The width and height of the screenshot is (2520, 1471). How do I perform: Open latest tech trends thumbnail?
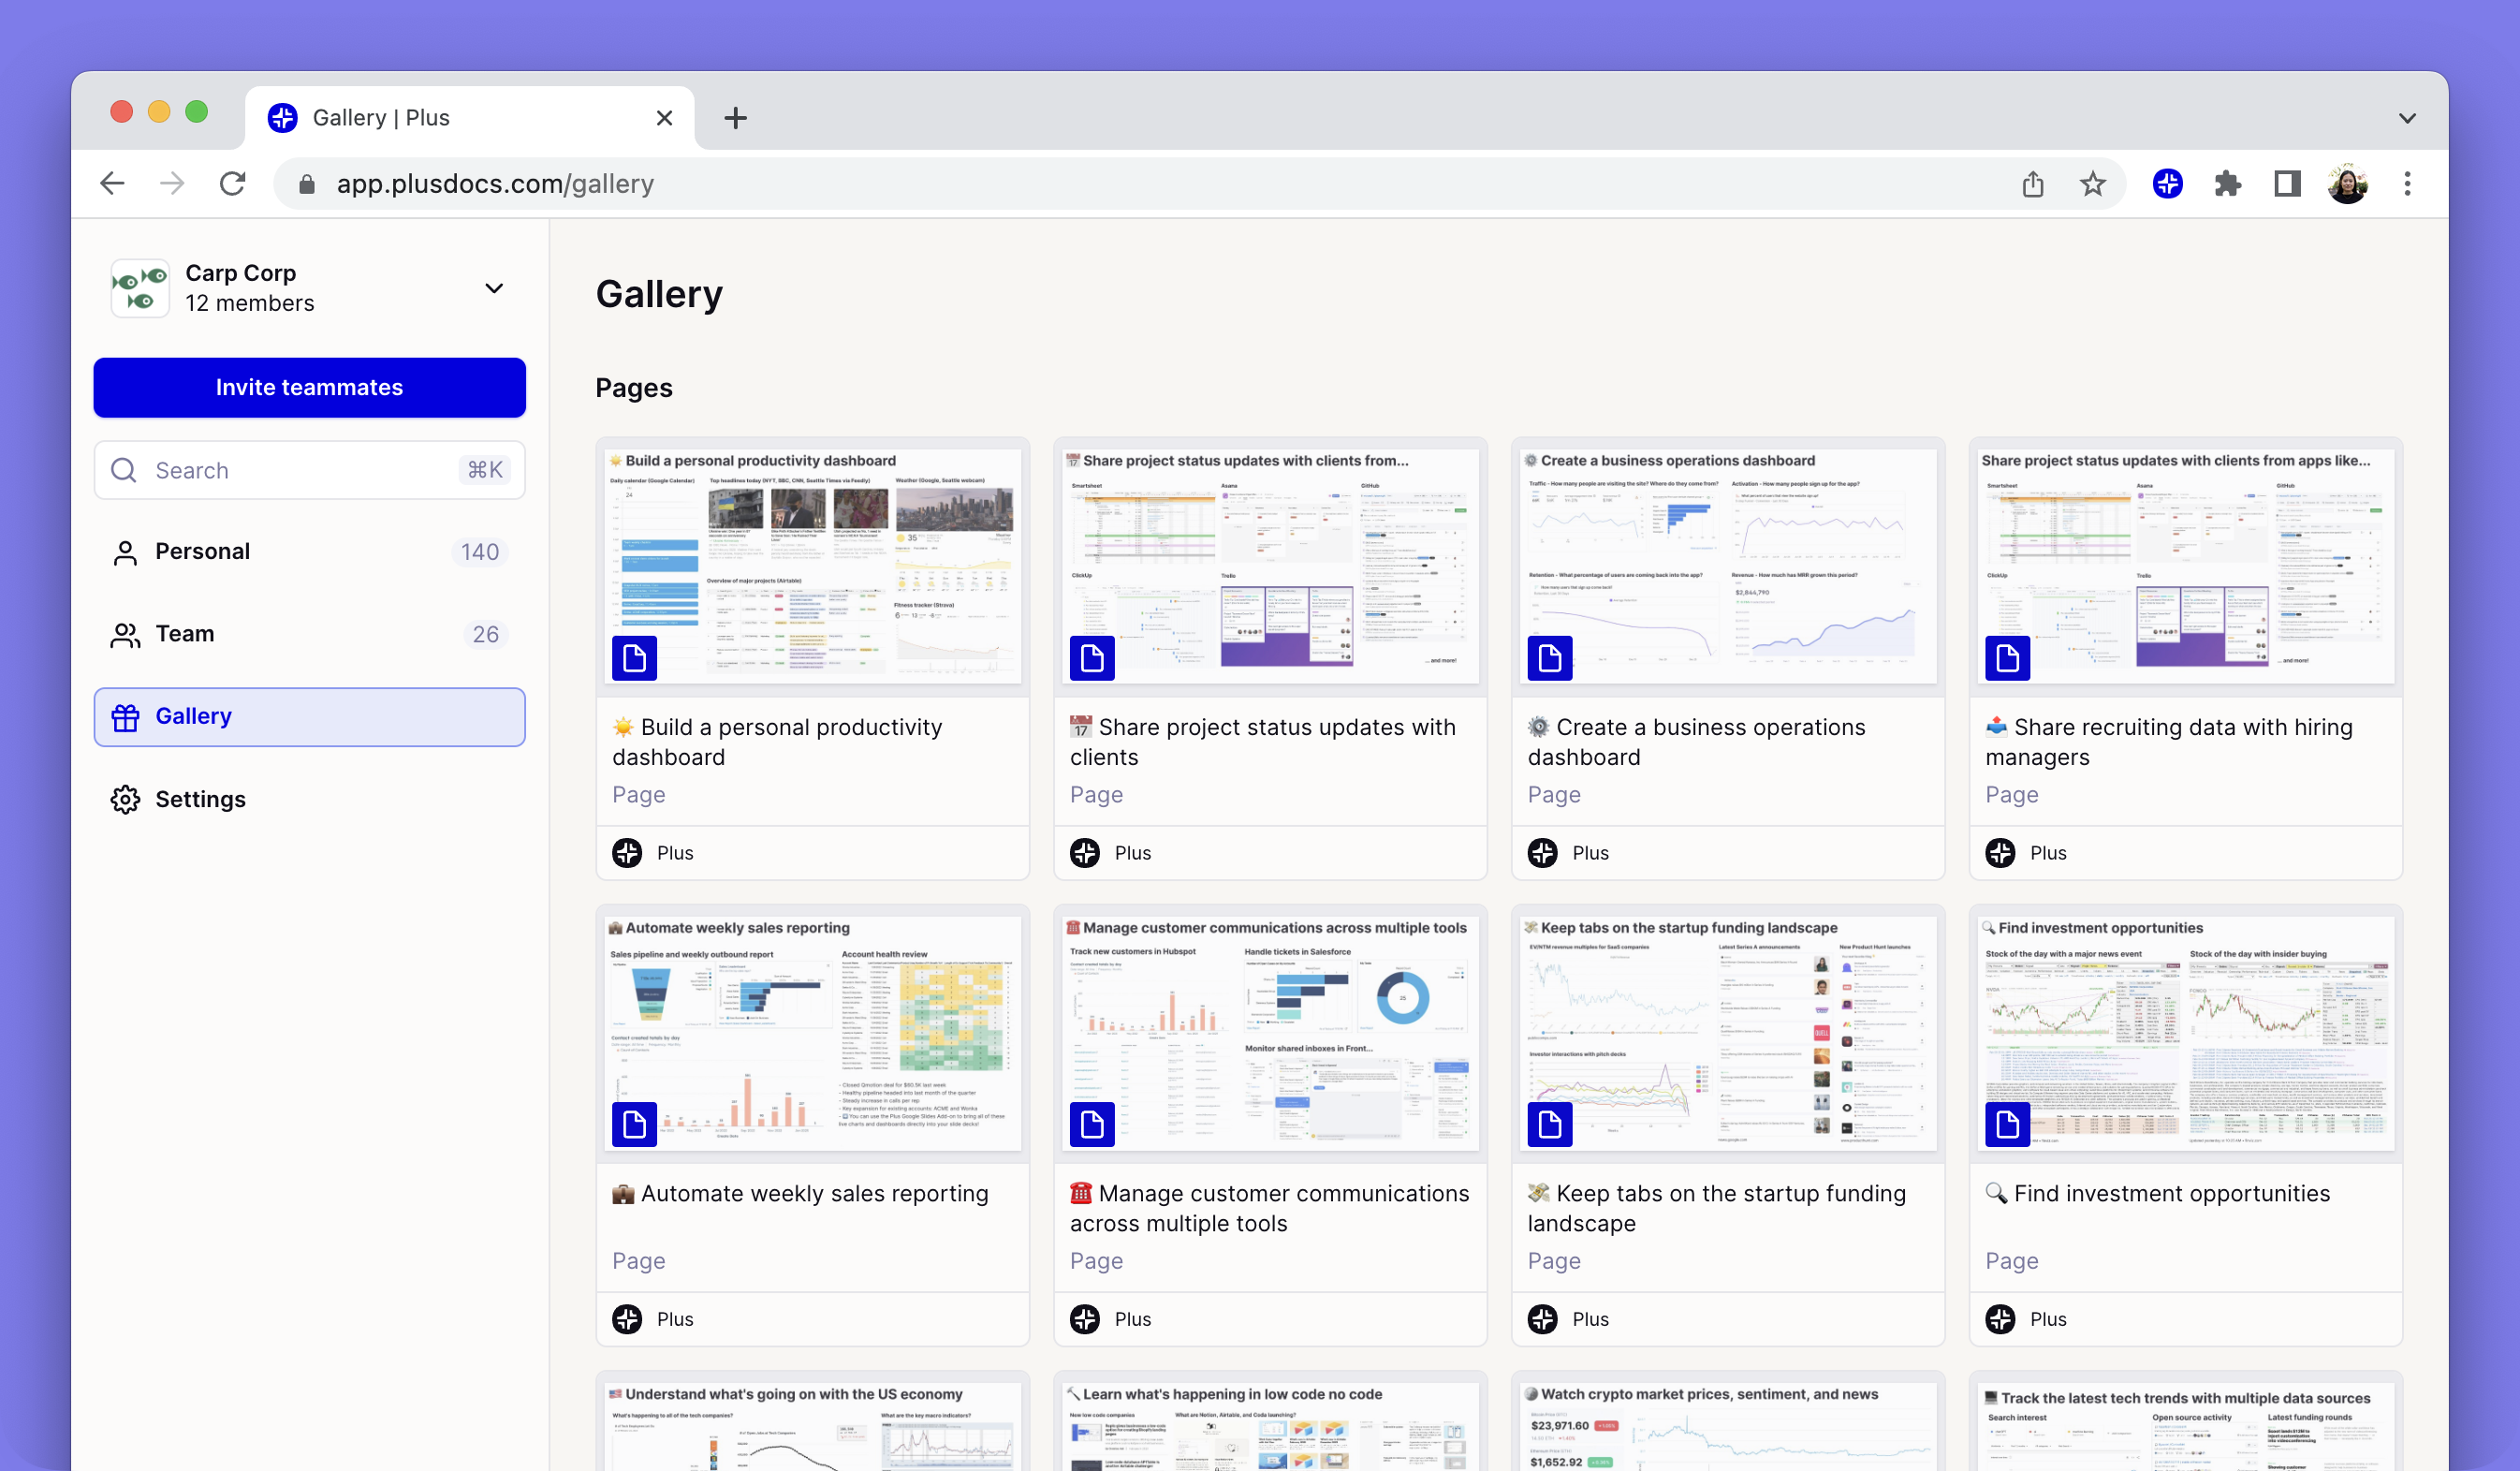point(2186,1426)
